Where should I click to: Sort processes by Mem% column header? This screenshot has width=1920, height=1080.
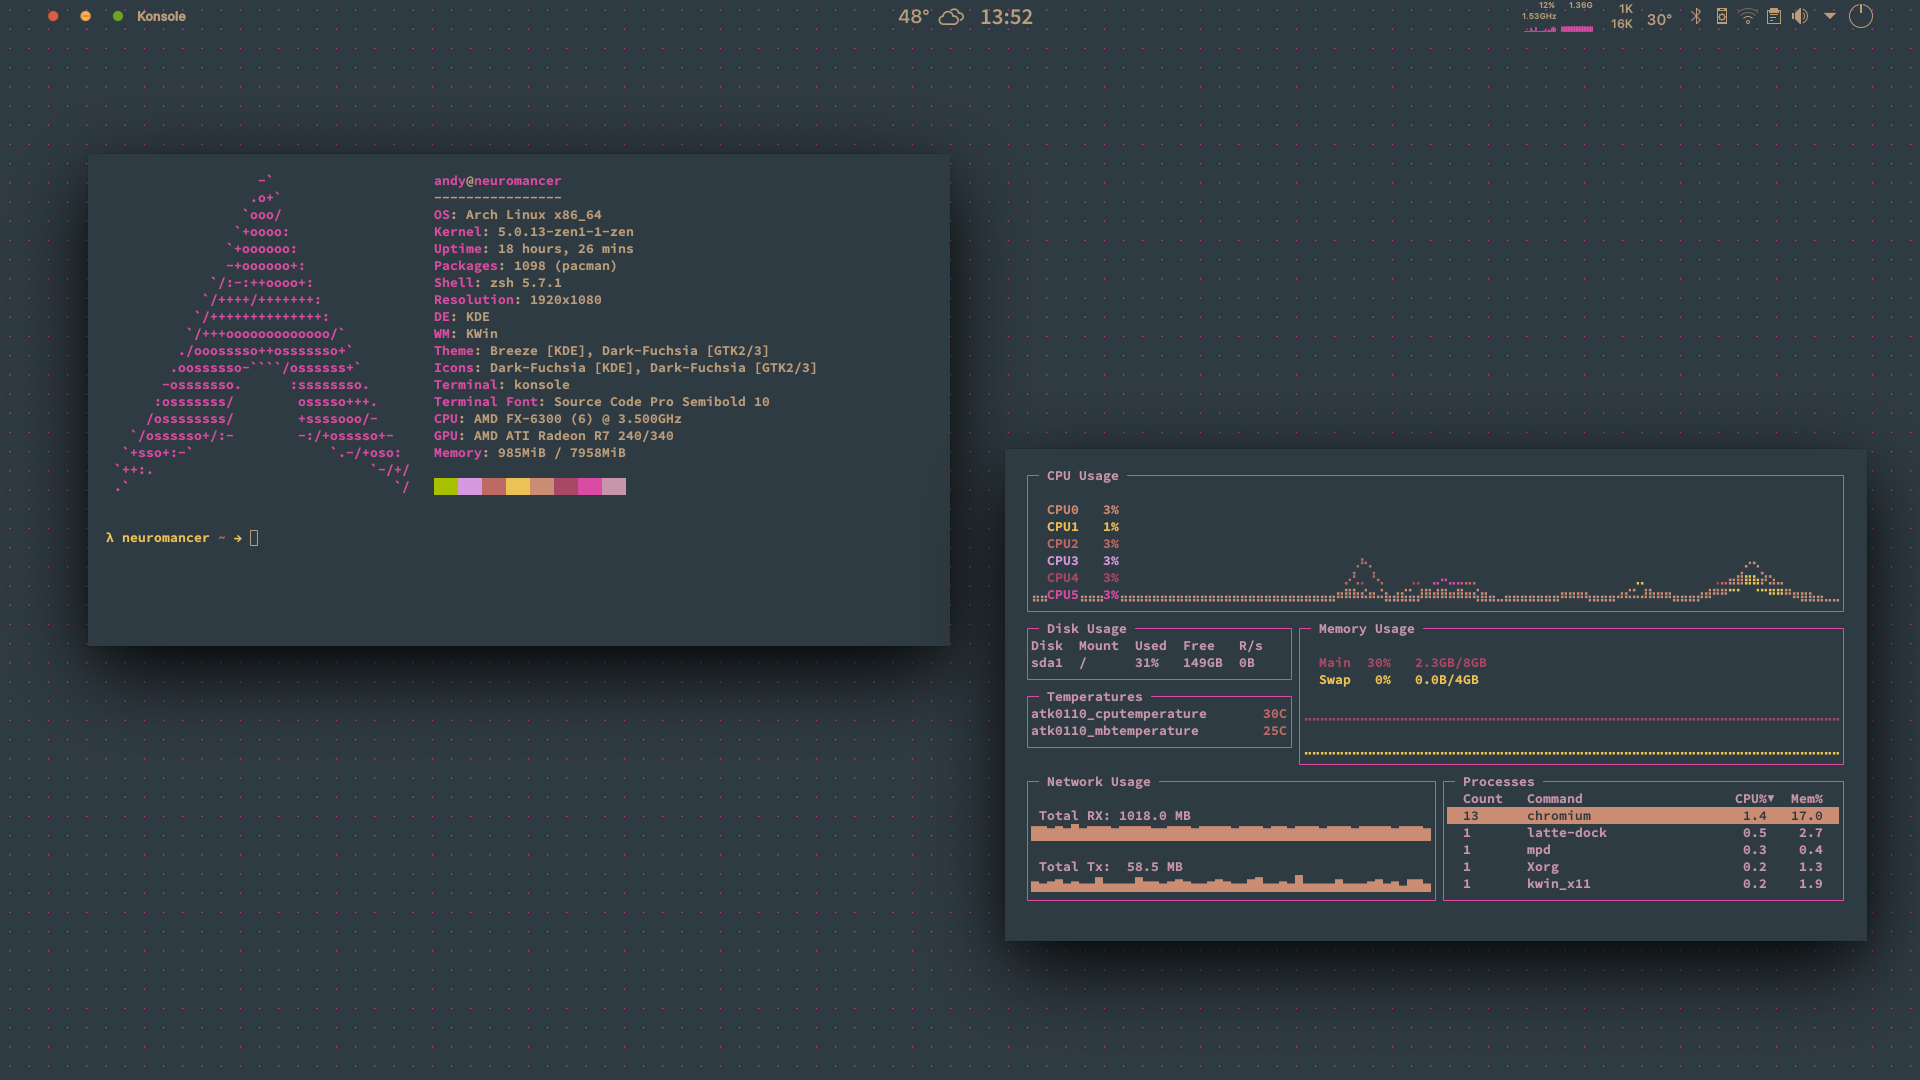coord(1806,799)
